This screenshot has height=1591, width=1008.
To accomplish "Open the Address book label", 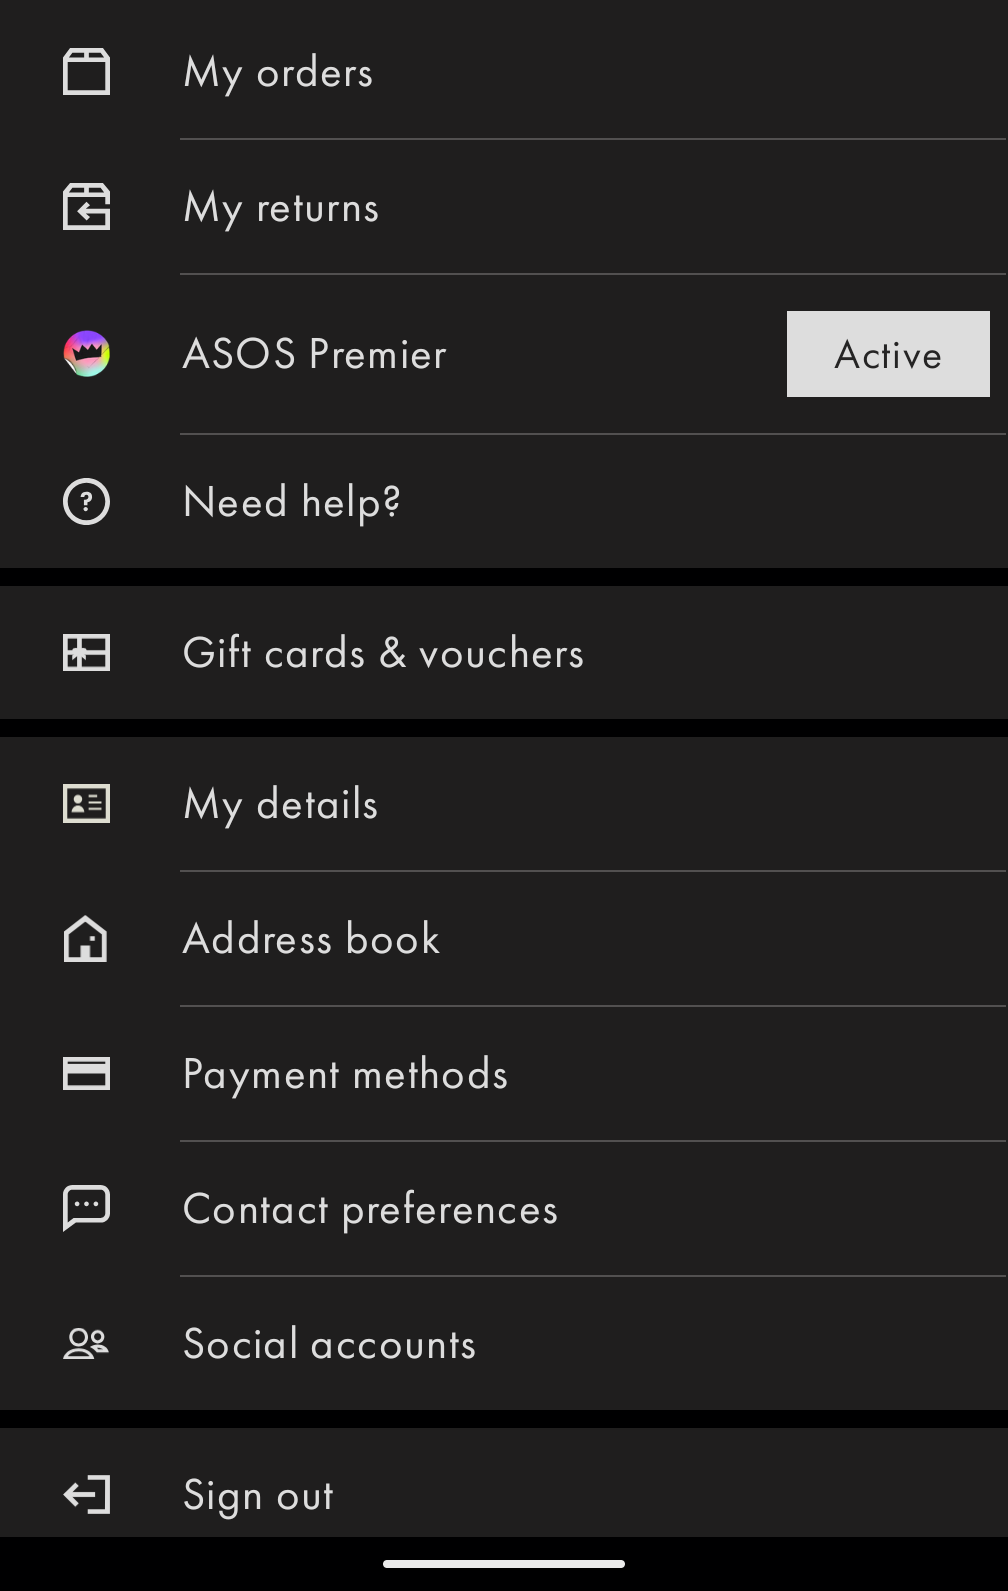I will (x=311, y=940).
